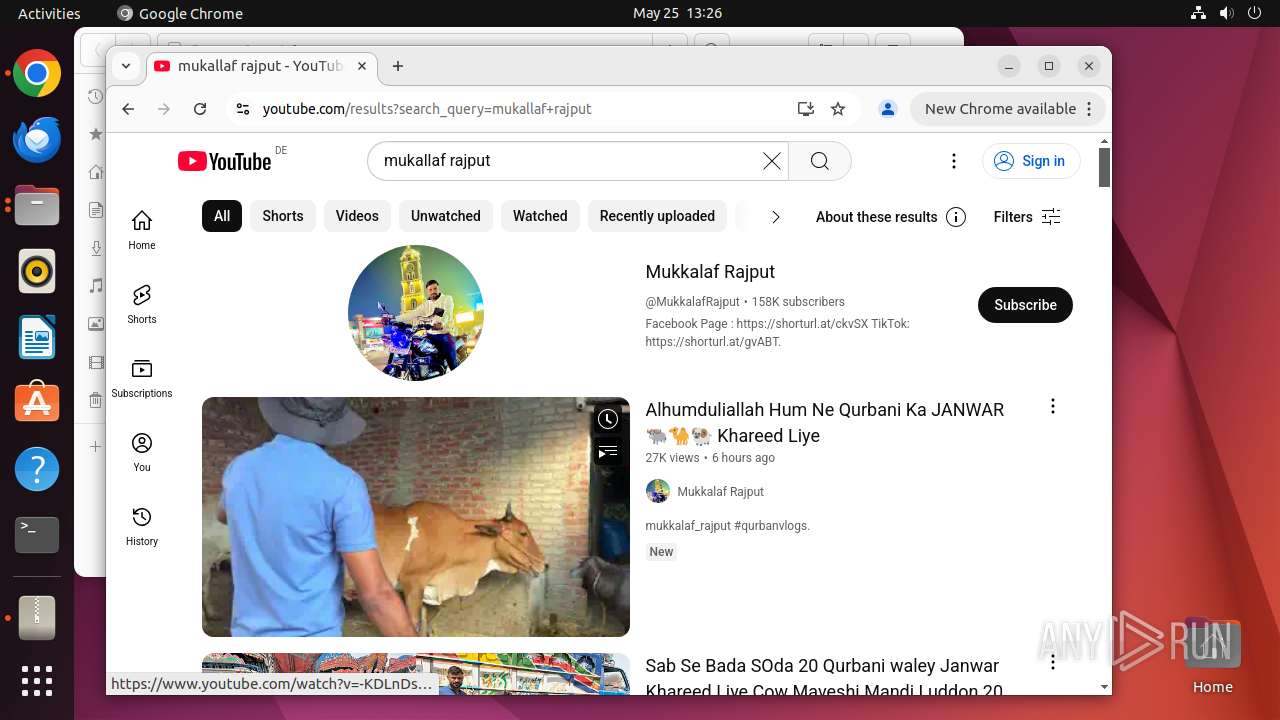Click the About these results info icon

pos(956,217)
